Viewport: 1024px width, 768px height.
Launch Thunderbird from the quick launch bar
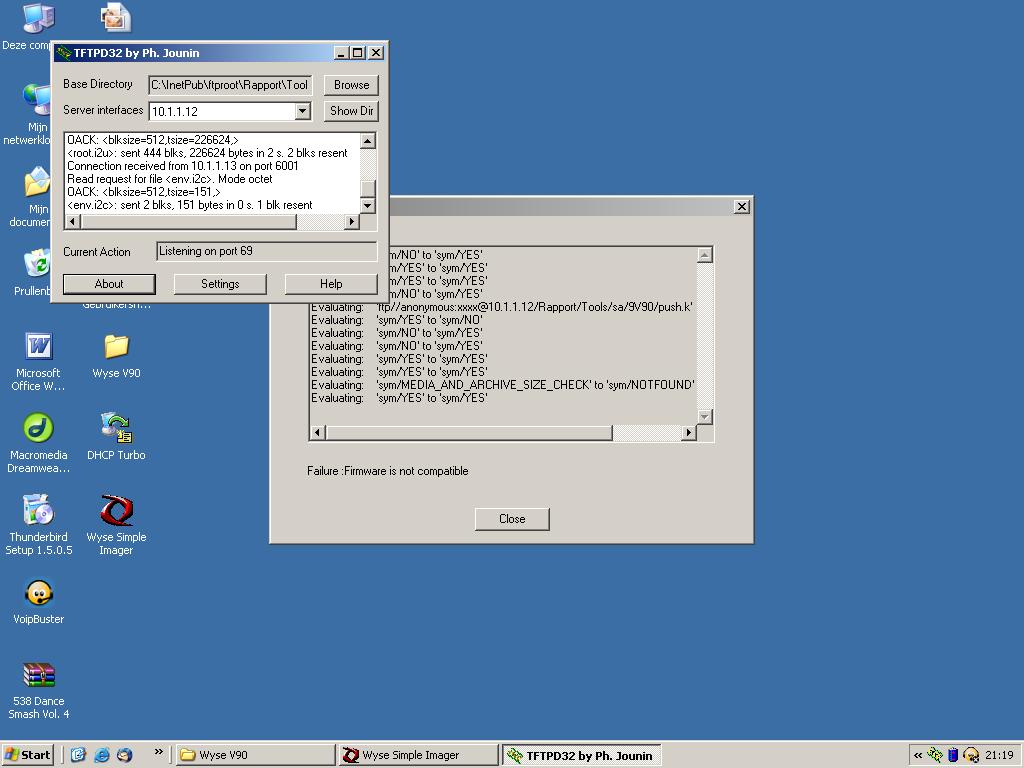pos(124,755)
